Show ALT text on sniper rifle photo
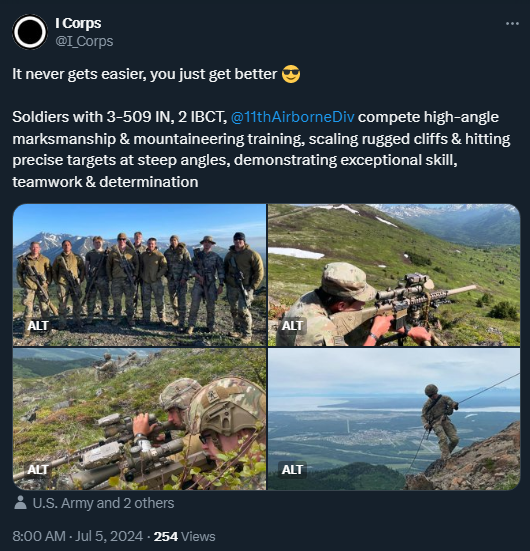Viewport: 530px width, 551px height. coord(292,326)
